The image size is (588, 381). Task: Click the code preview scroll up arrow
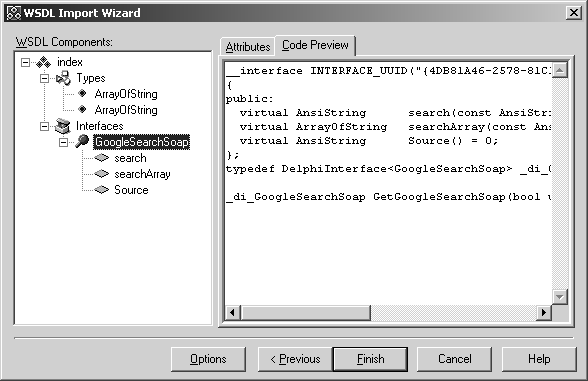click(x=560, y=70)
